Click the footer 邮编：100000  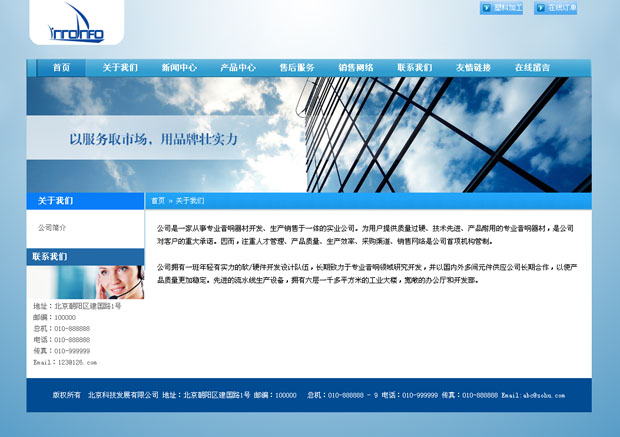click(275, 395)
